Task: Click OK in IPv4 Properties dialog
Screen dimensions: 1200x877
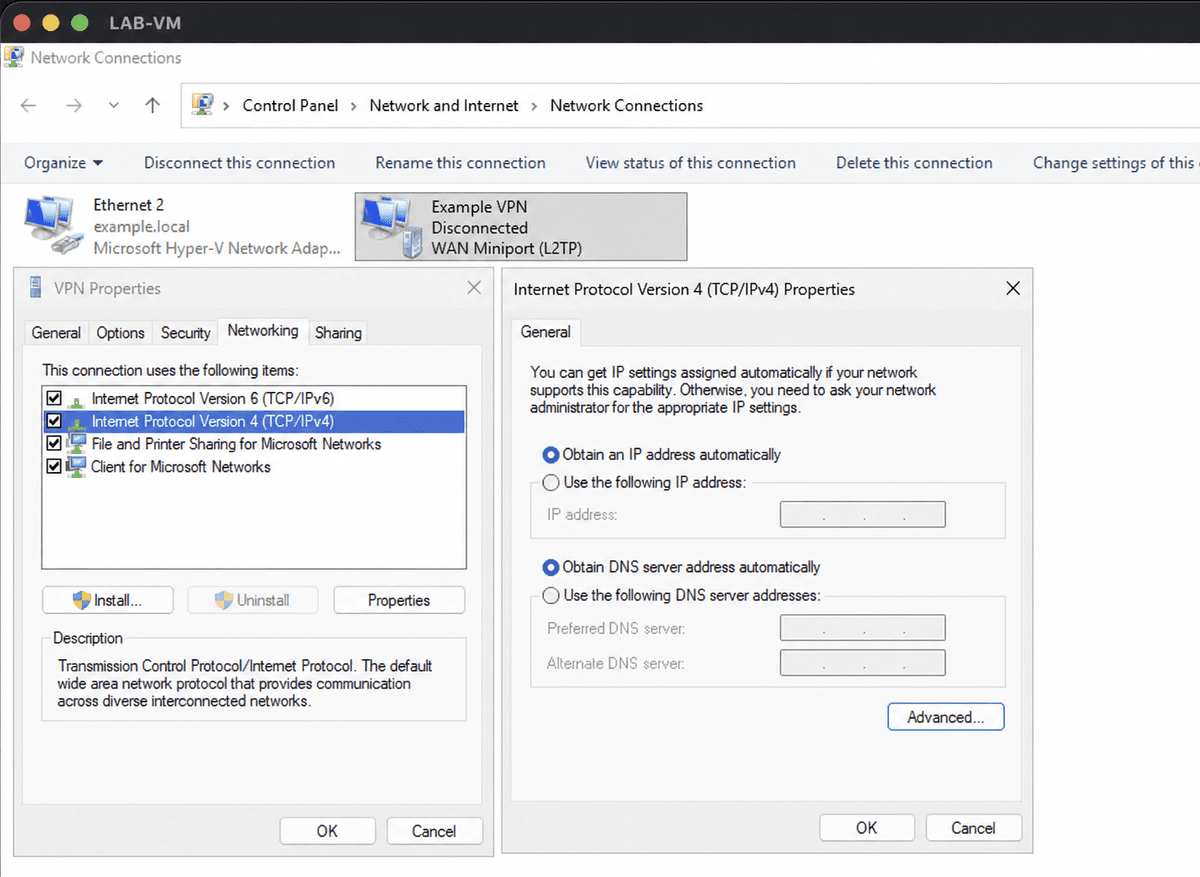Action: pos(867,828)
